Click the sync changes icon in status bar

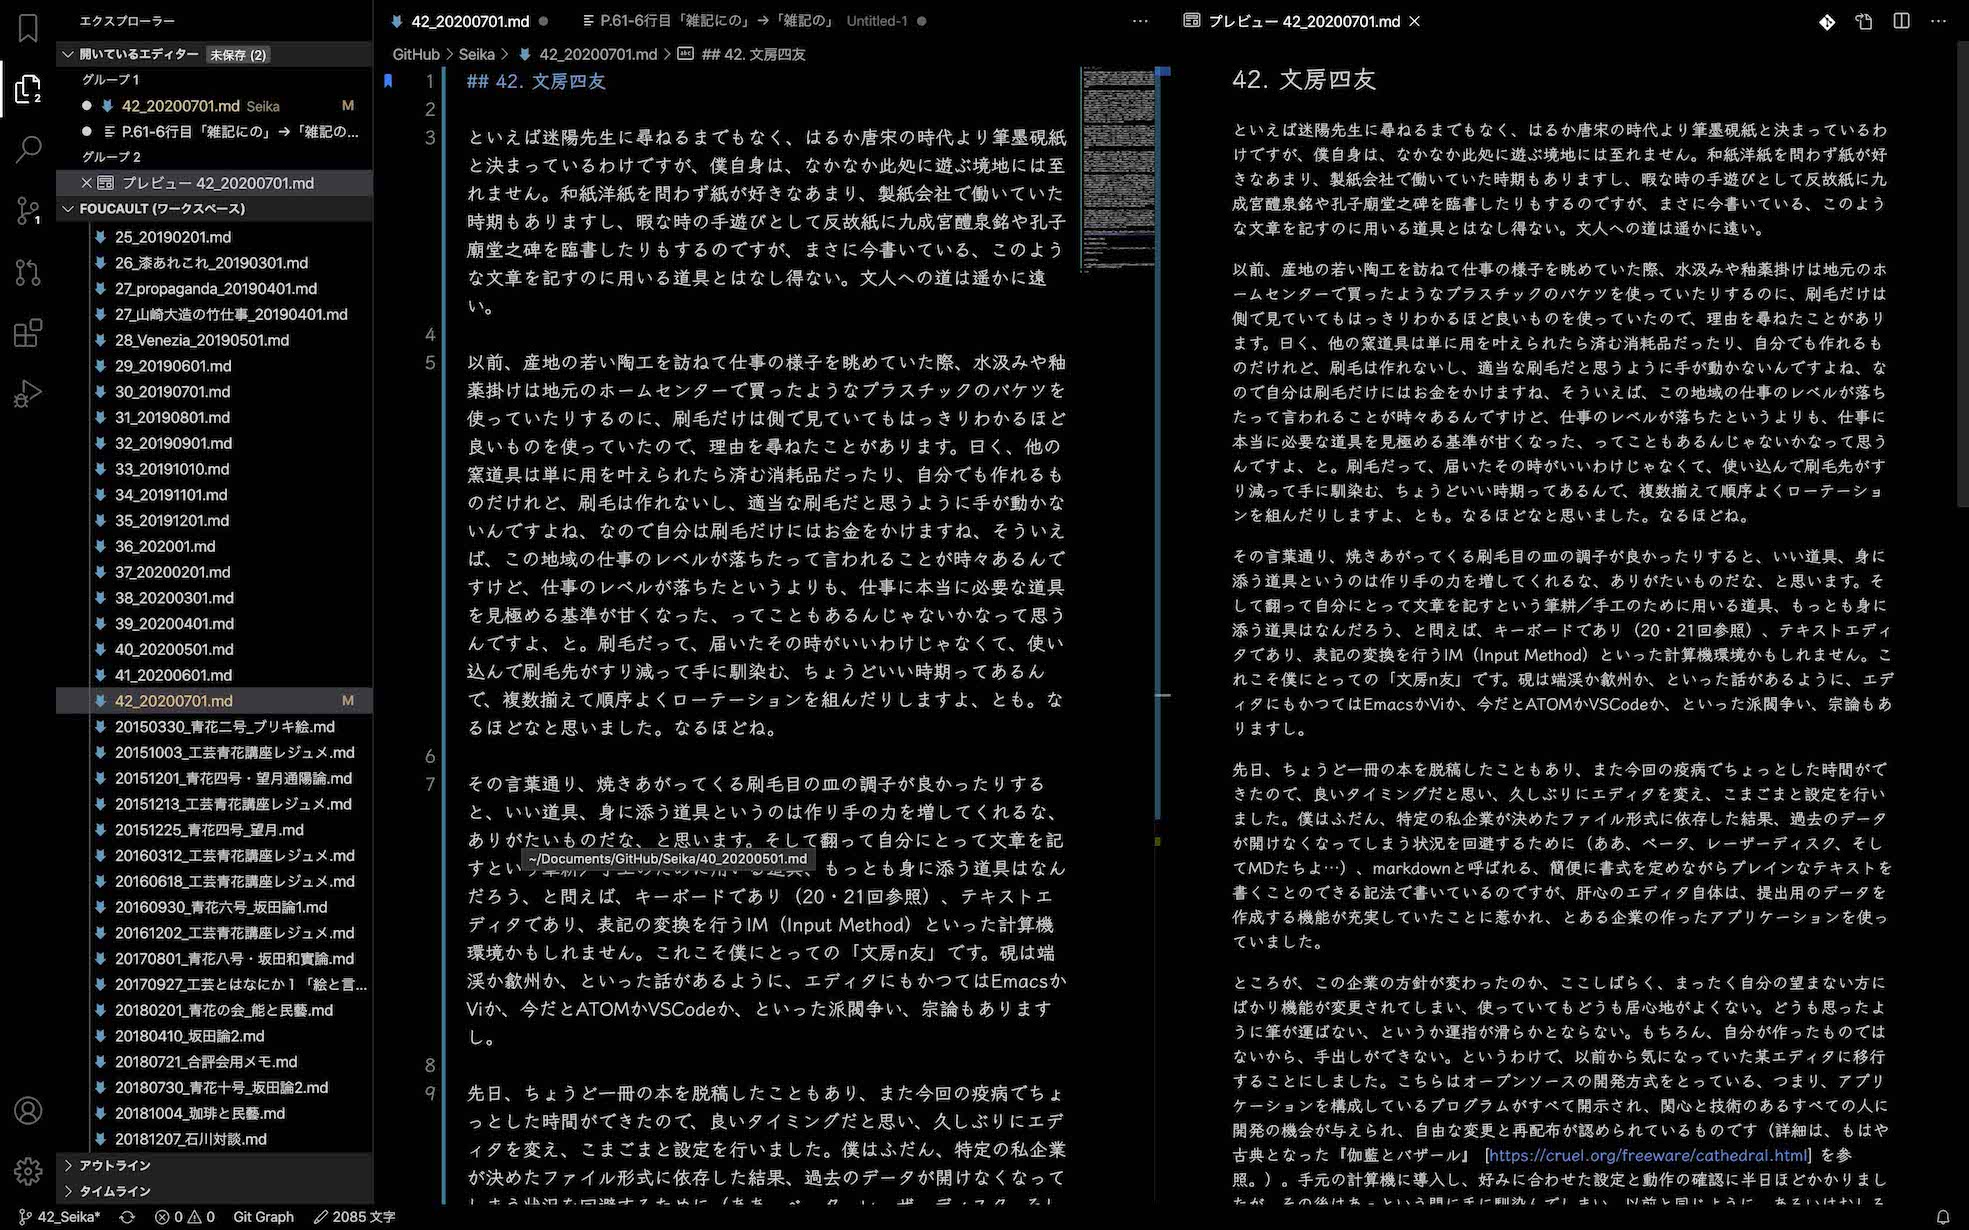tap(127, 1217)
